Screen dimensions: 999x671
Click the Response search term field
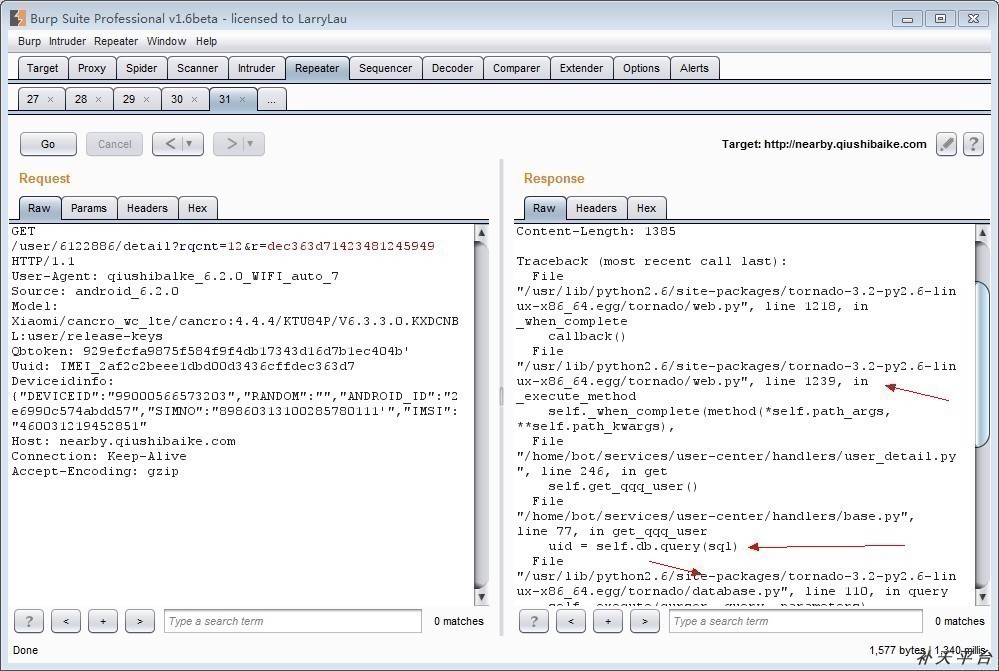796,621
